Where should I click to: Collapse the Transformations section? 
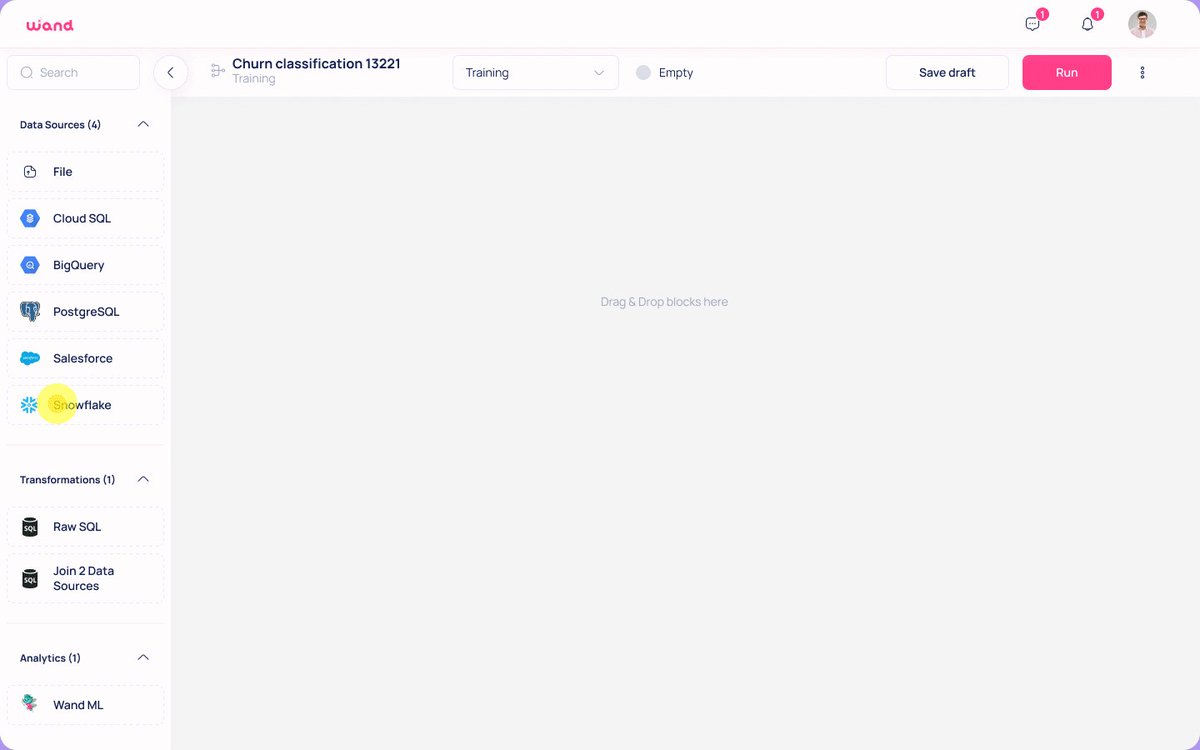pos(143,480)
